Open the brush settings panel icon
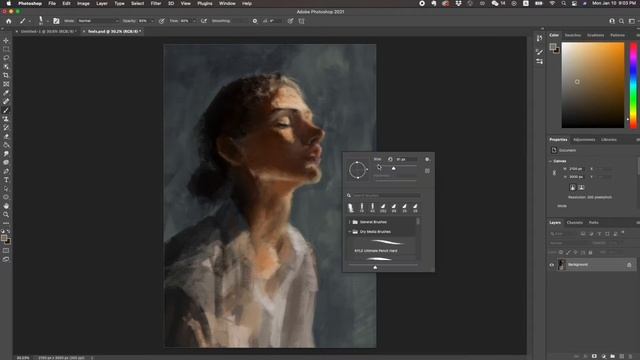Screen dimensions: 640x360 point(56,21)
